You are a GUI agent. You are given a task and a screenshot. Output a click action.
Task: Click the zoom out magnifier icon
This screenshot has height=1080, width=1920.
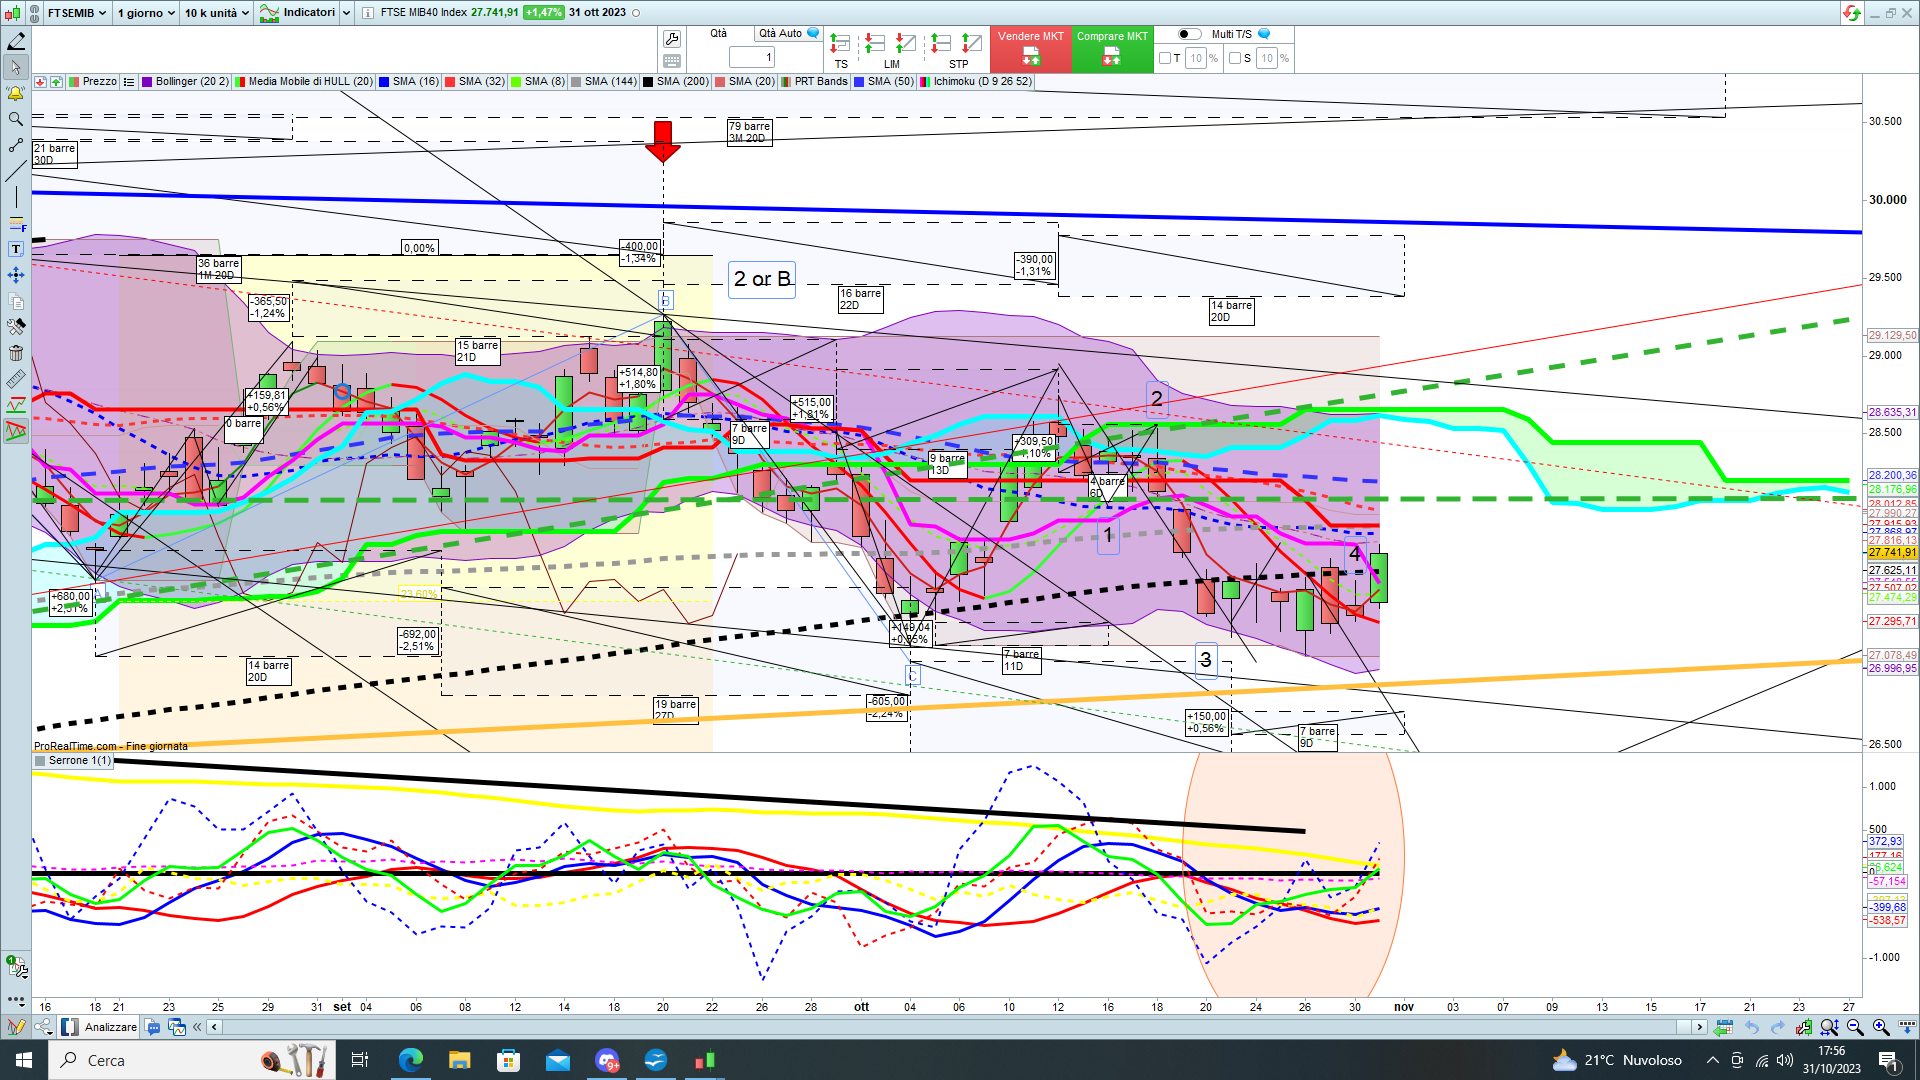coord(1855,1027)
